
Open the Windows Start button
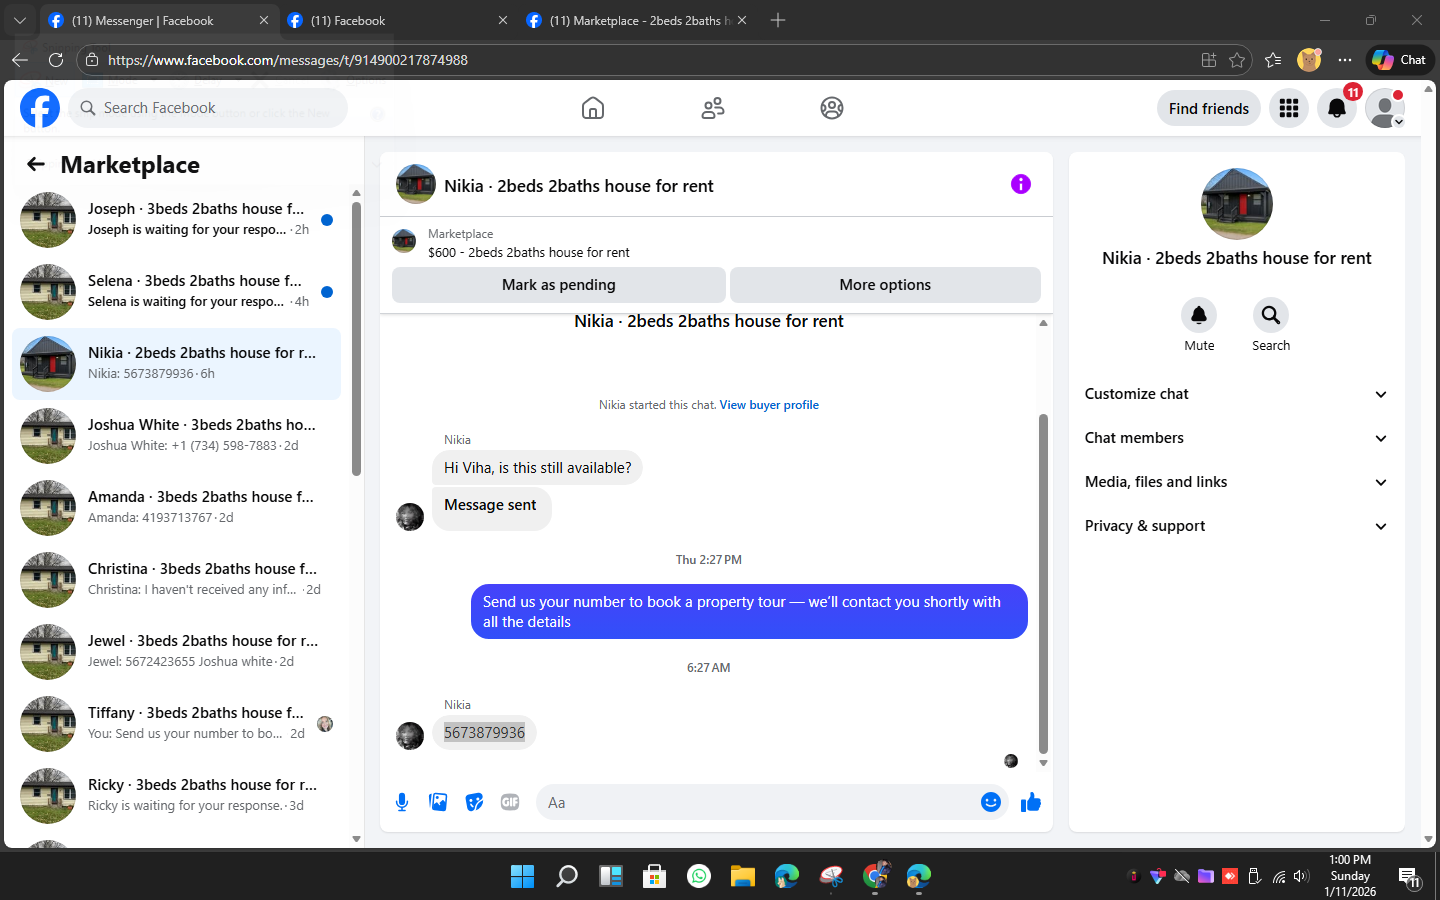pos(522,876)
